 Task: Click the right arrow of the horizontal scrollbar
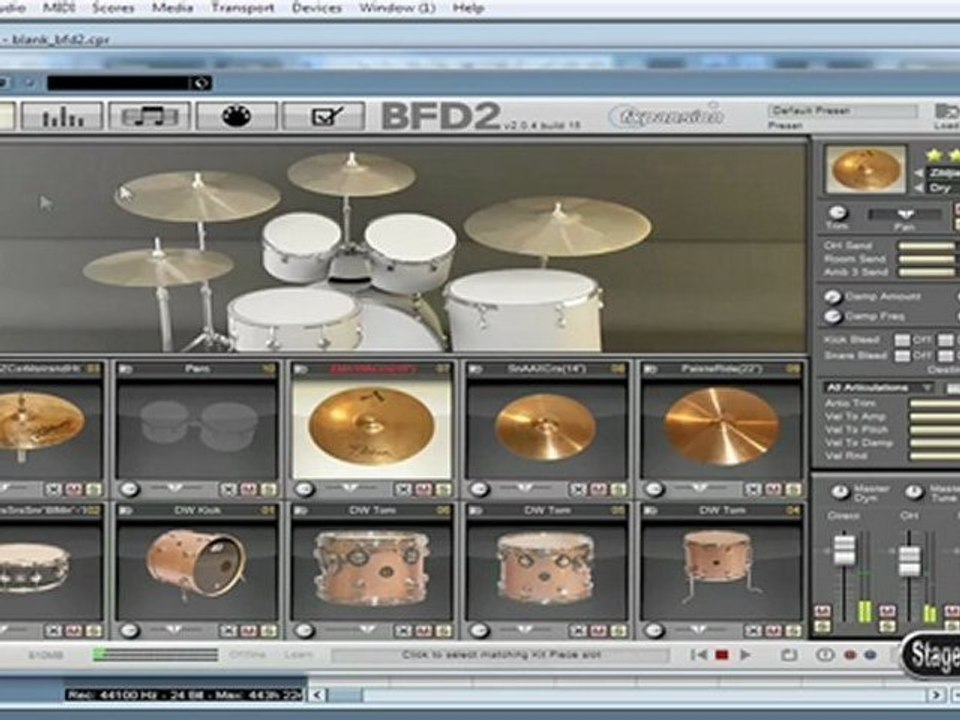coord(934,694)
